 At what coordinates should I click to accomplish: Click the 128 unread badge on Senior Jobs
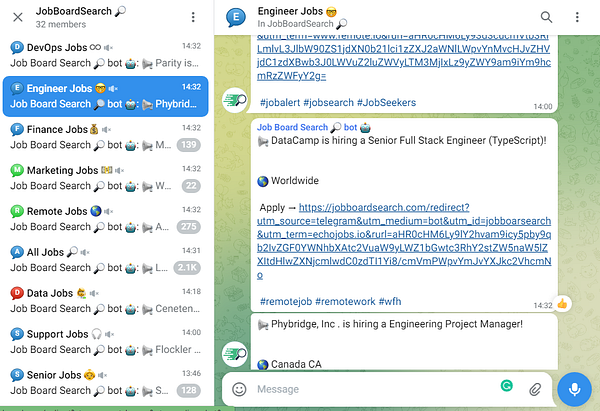click(x=189, y=390)
